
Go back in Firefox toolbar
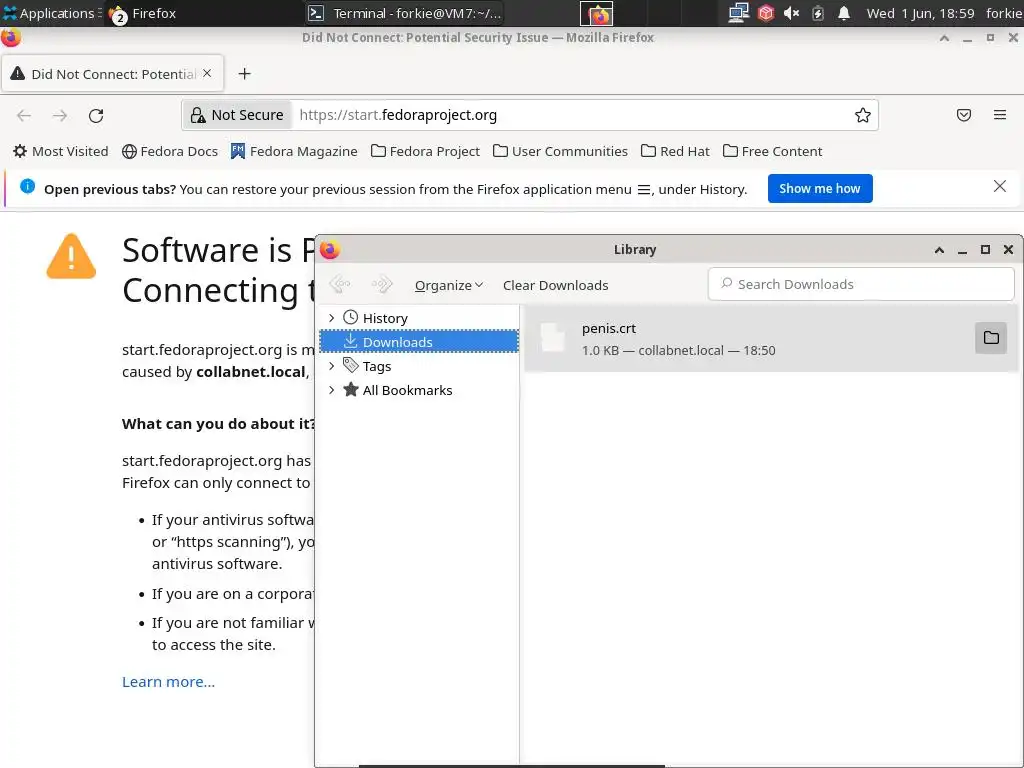pos(24,116)
